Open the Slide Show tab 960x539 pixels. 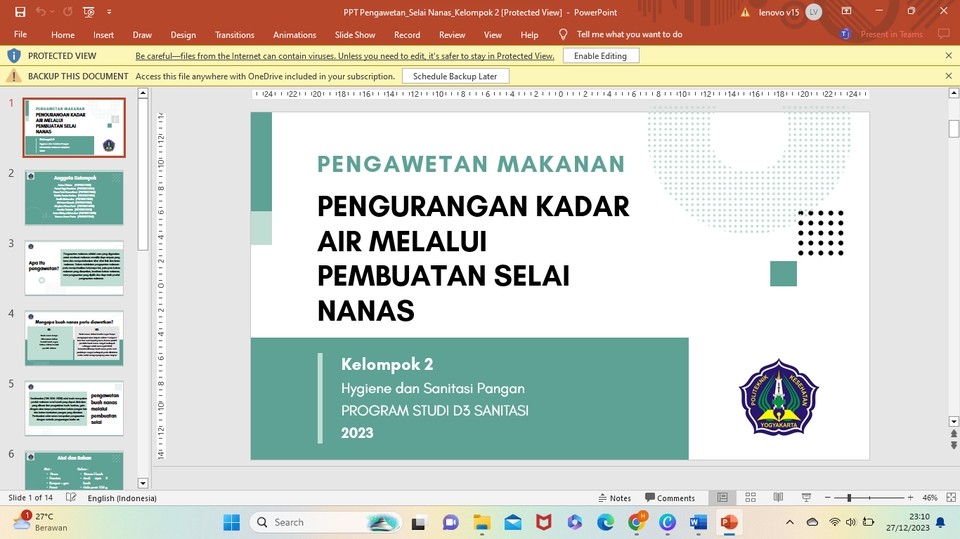355,35
